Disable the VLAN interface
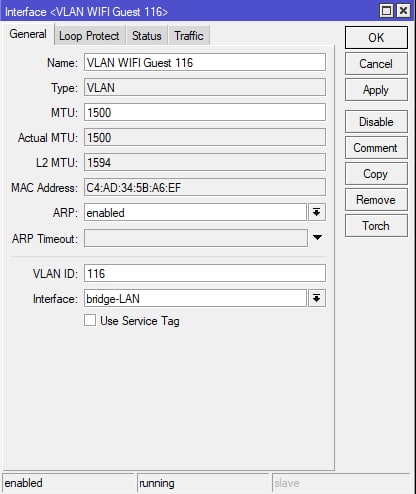Viewport: 416px width, 494px height. pyautogui.click(x=376, y=122)
